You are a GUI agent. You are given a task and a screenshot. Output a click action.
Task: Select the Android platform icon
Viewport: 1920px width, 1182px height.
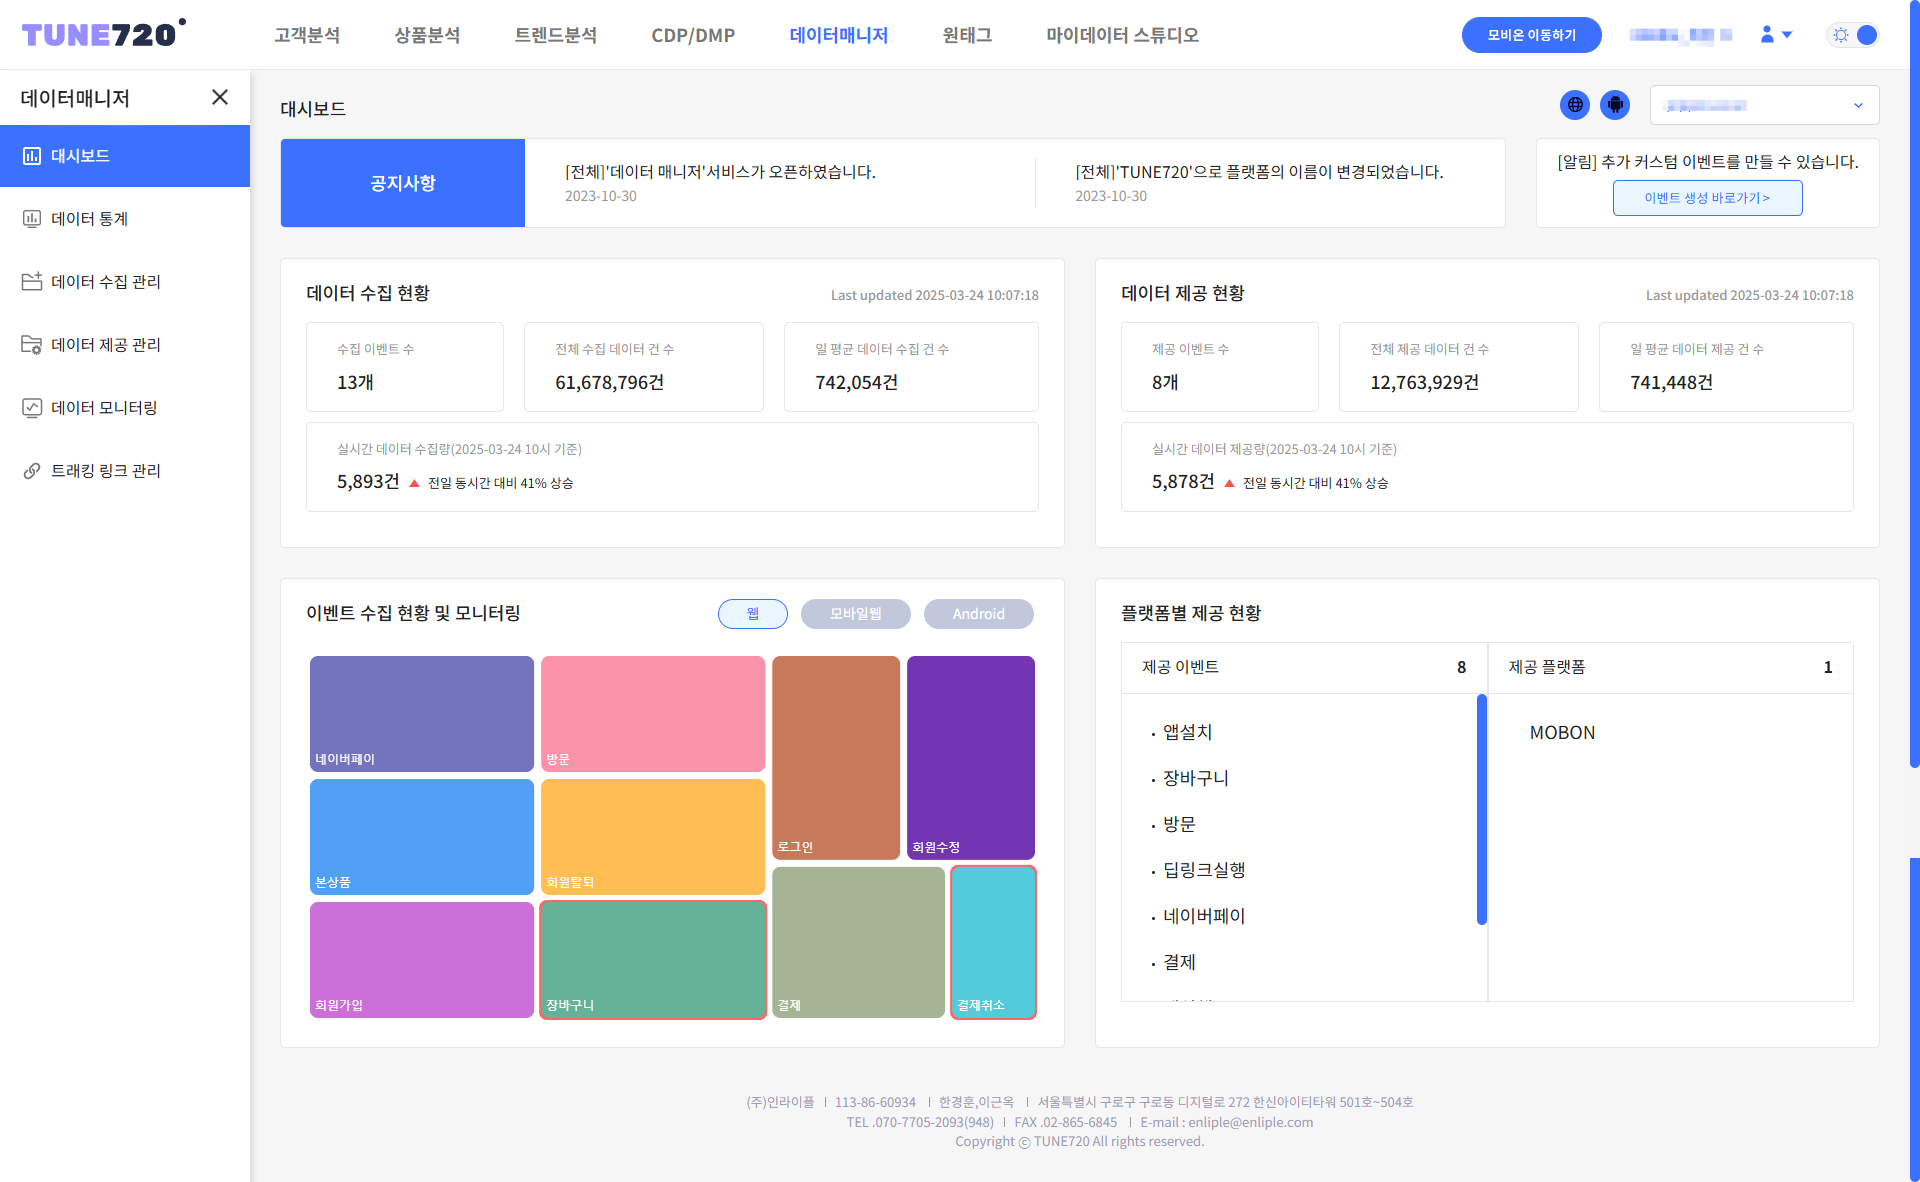[x=1615, y=105]
